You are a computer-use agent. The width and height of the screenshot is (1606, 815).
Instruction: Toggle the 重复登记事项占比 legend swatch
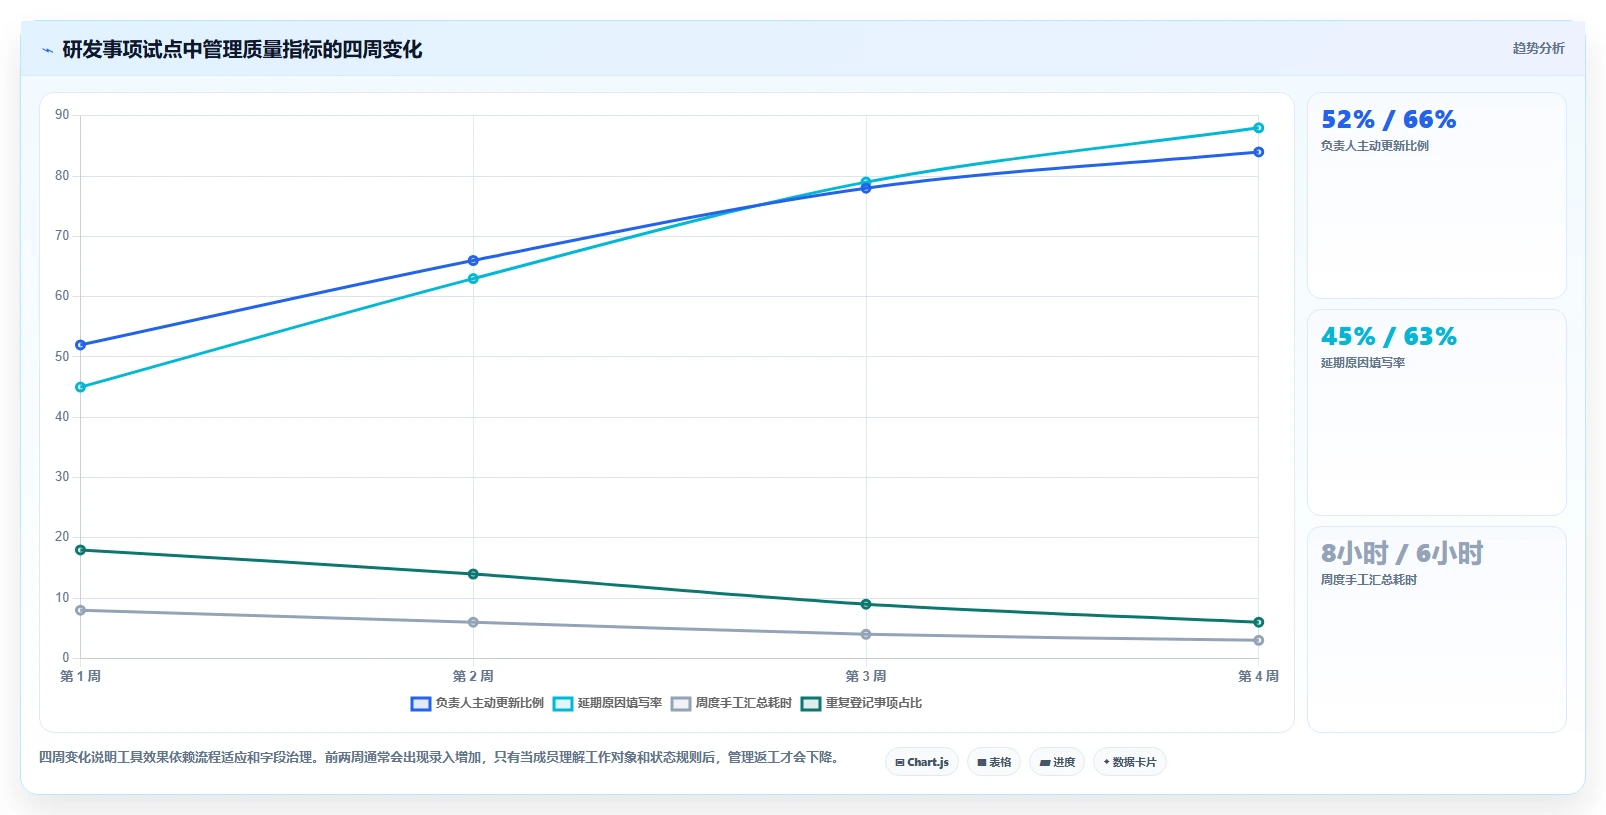[811, 703]
